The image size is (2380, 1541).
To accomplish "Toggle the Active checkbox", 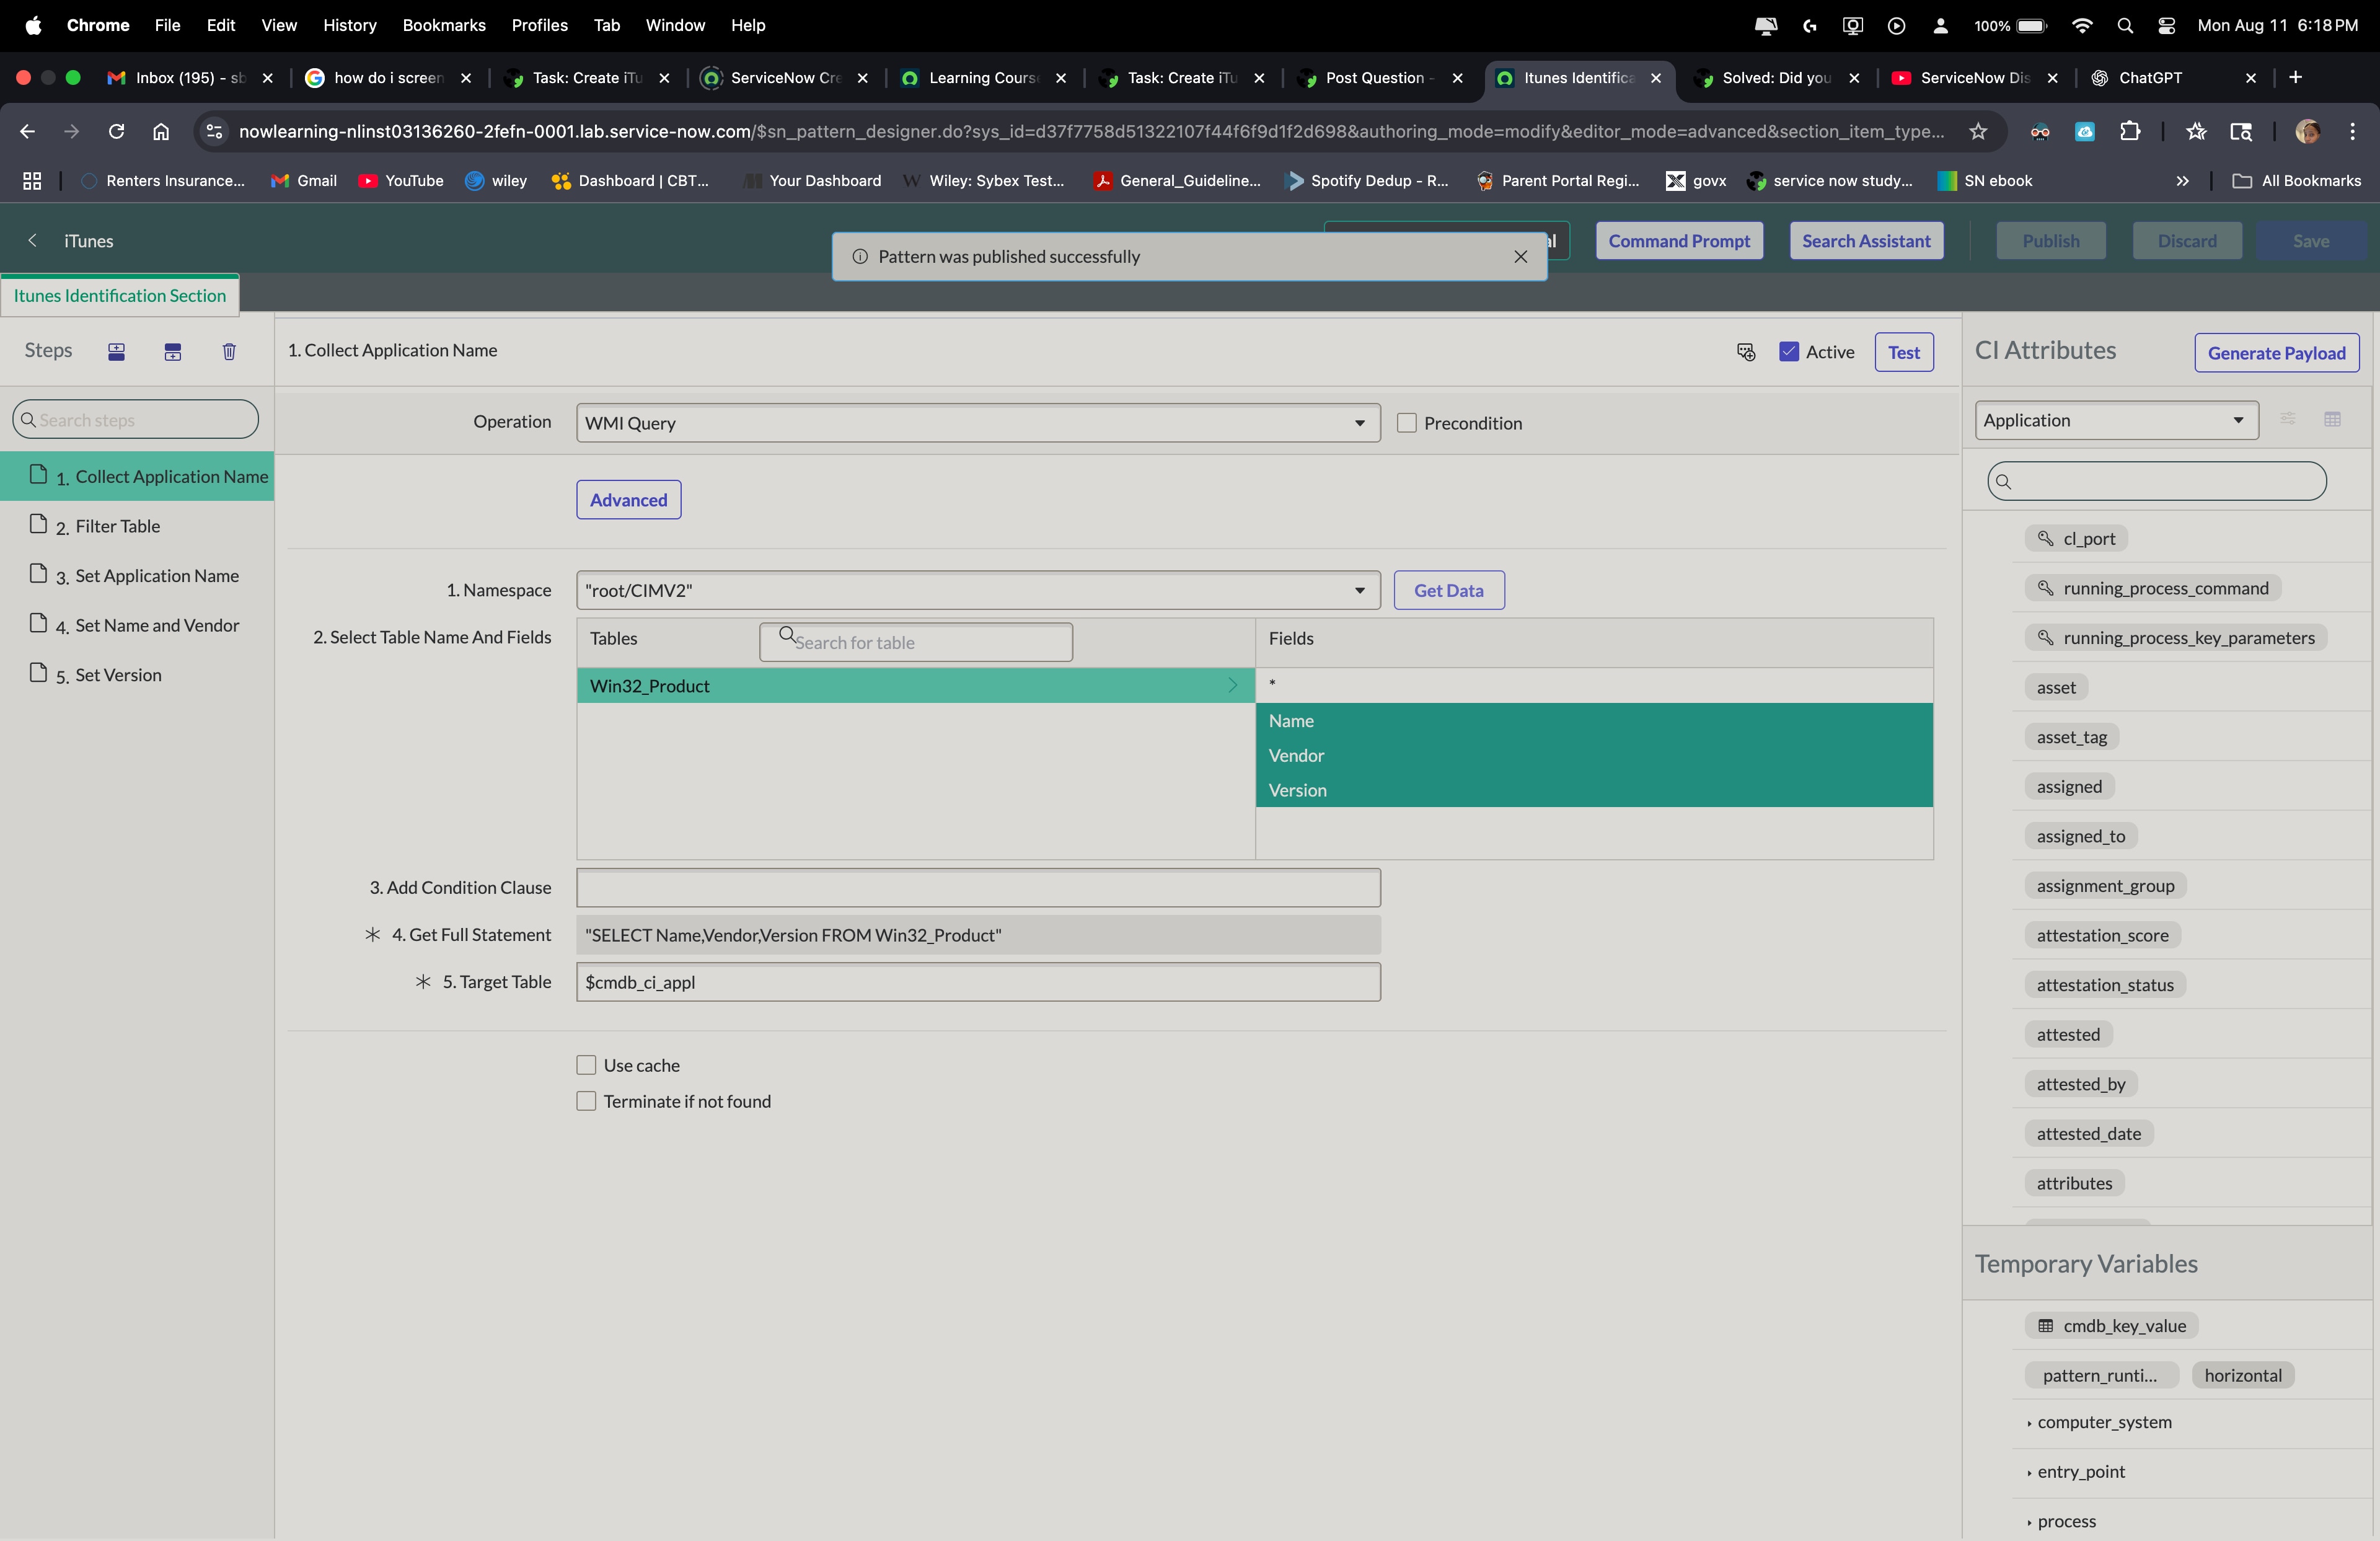I will click(x=1789, y=352).
